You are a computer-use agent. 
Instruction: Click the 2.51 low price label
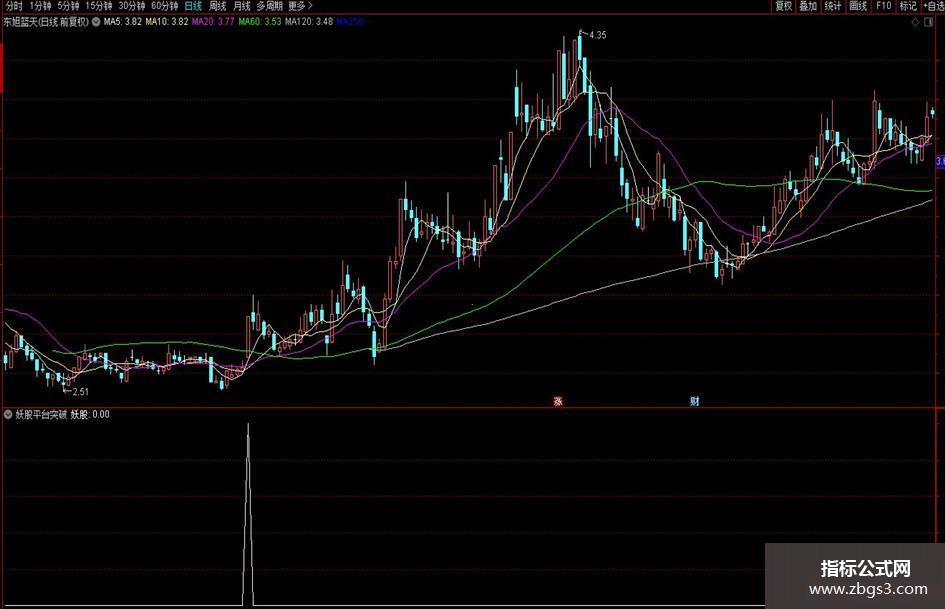80,391
